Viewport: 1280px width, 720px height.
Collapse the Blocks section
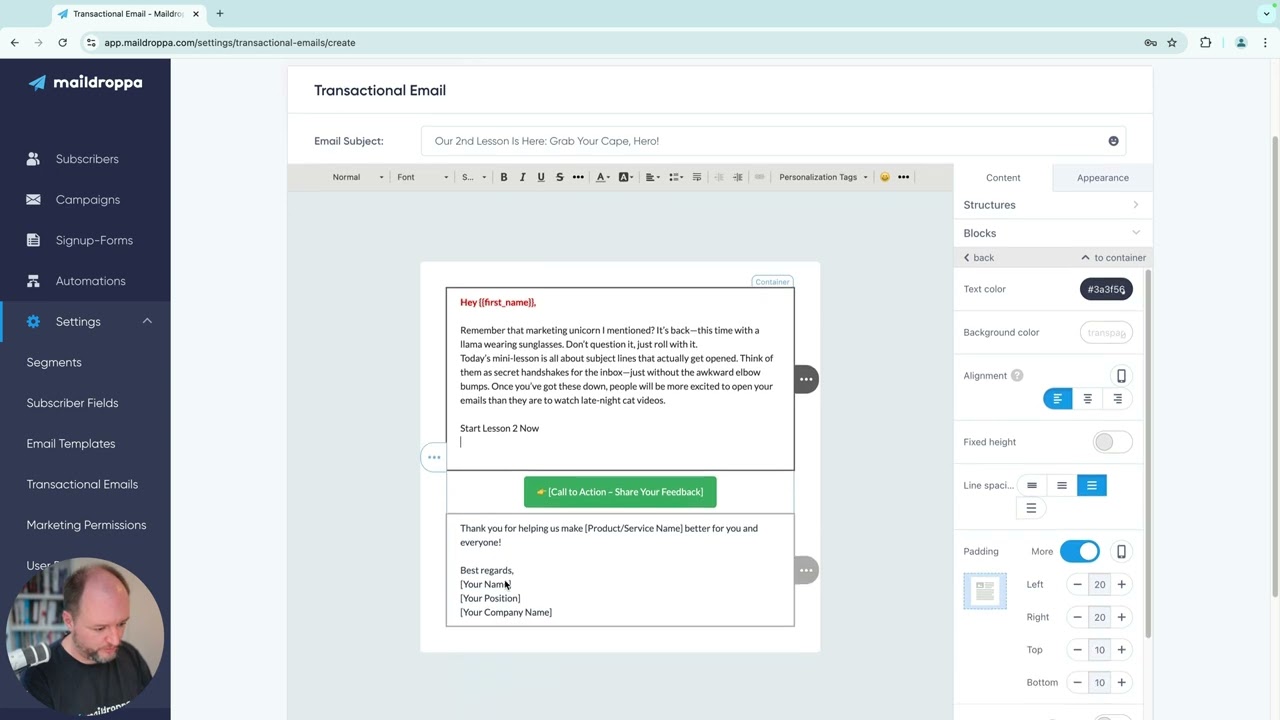(1052, 233)
